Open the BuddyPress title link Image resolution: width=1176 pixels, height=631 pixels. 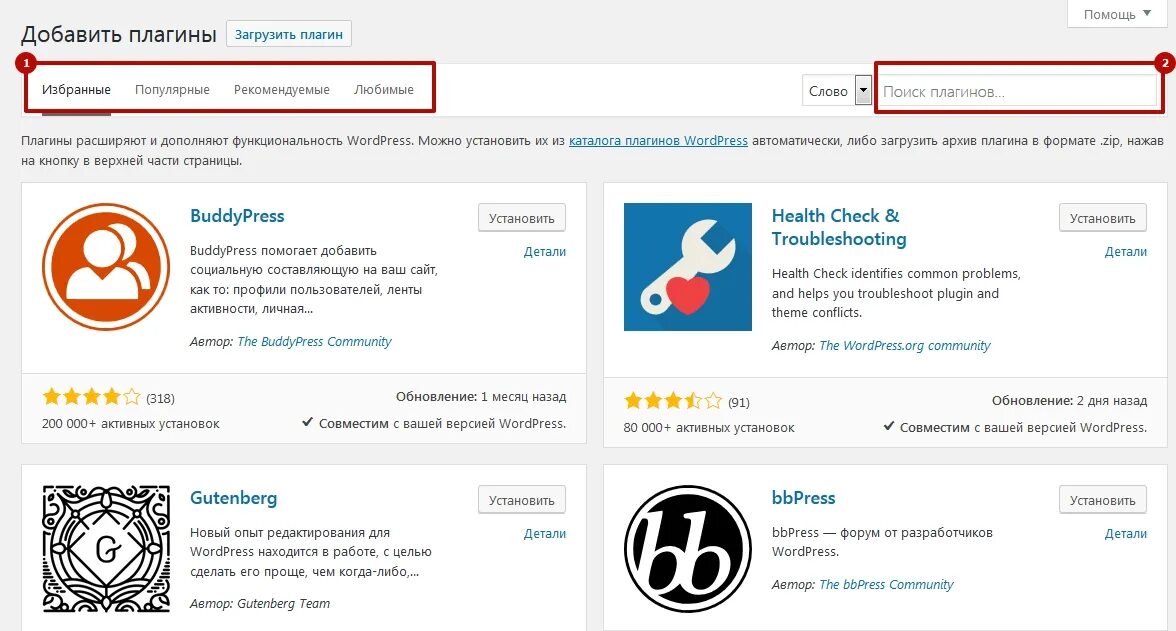coord(237,216)
